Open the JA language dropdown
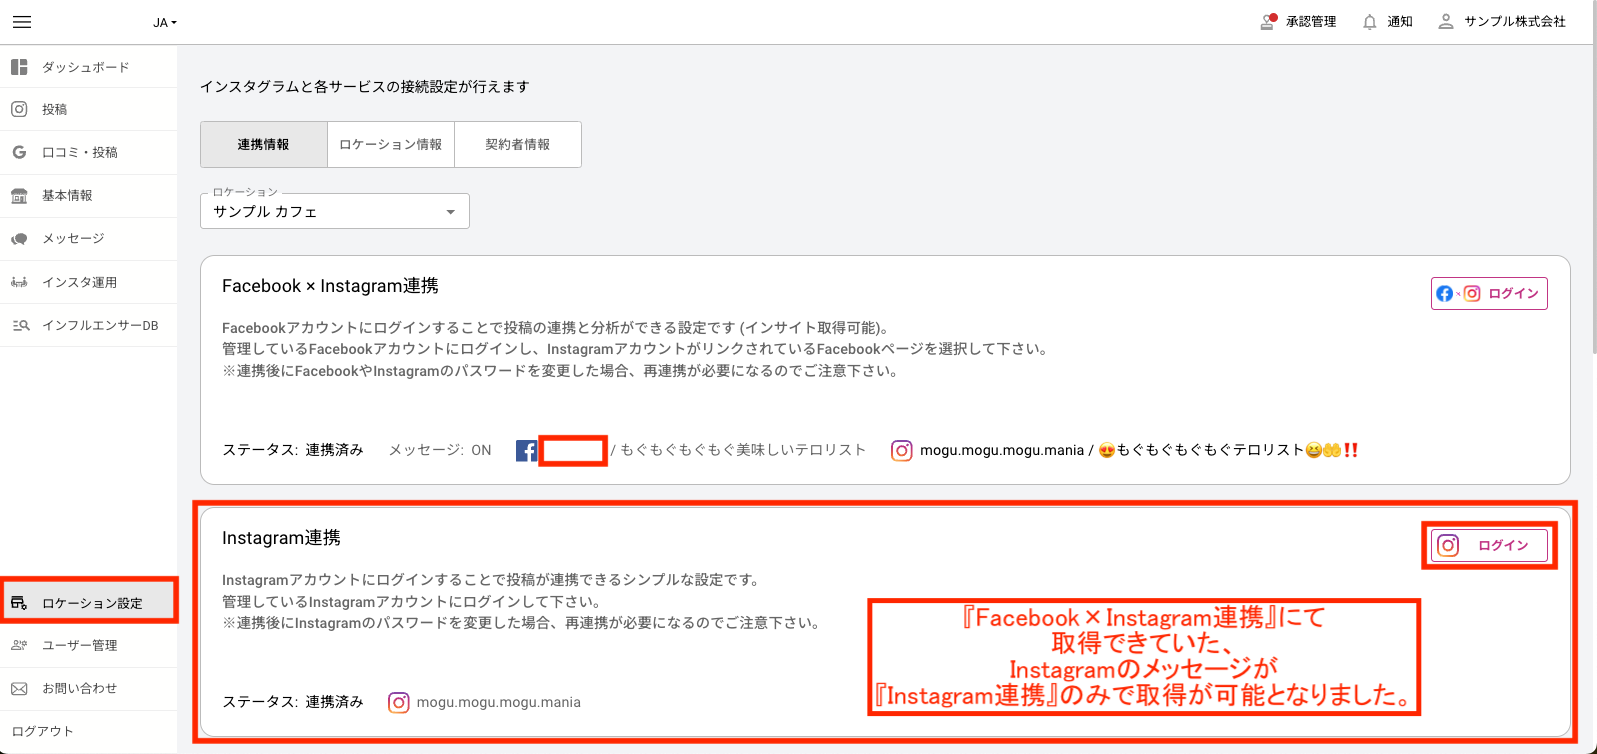 (165, 22)
